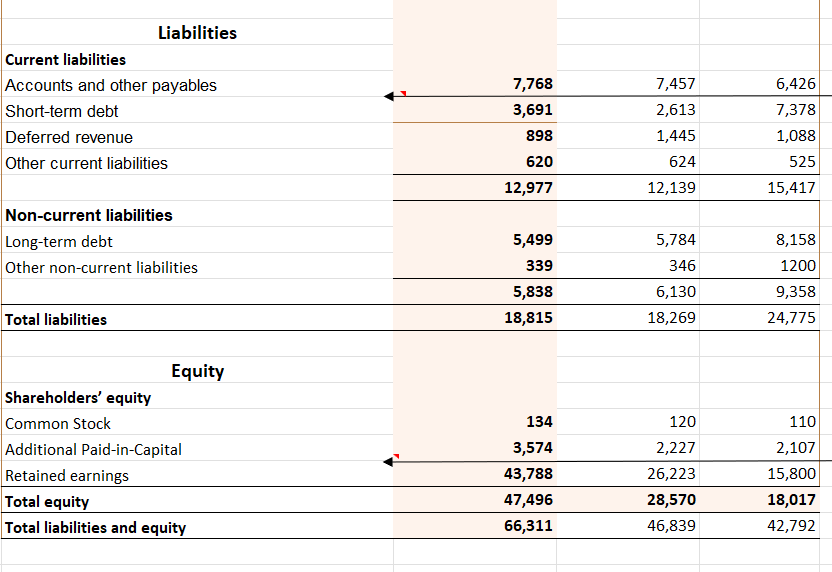The image size is (832, 572).
Task: Select the Deferred revenue label
Action: click(x=69, y=137)
